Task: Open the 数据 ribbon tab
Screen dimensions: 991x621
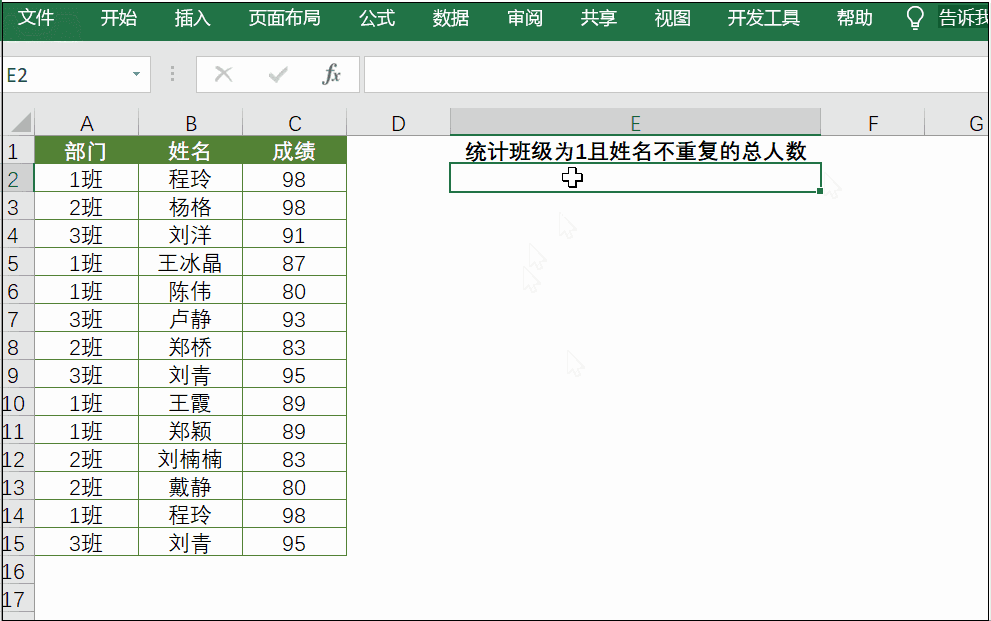Action: tap(451, 18)
